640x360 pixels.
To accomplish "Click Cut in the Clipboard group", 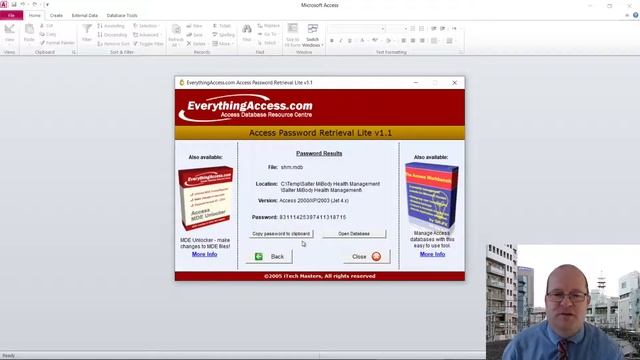I will coord(47,26).
